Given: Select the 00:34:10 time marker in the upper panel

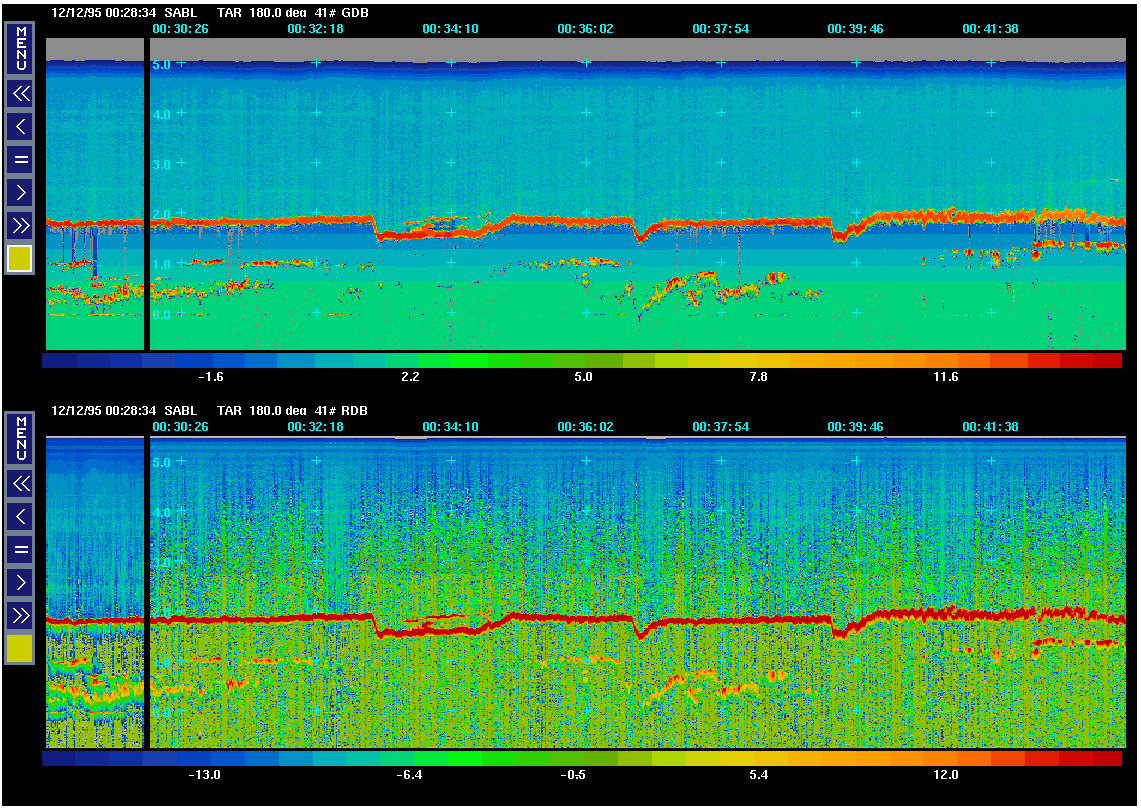Looking at the screenshot, I should (x=450, y=29).
